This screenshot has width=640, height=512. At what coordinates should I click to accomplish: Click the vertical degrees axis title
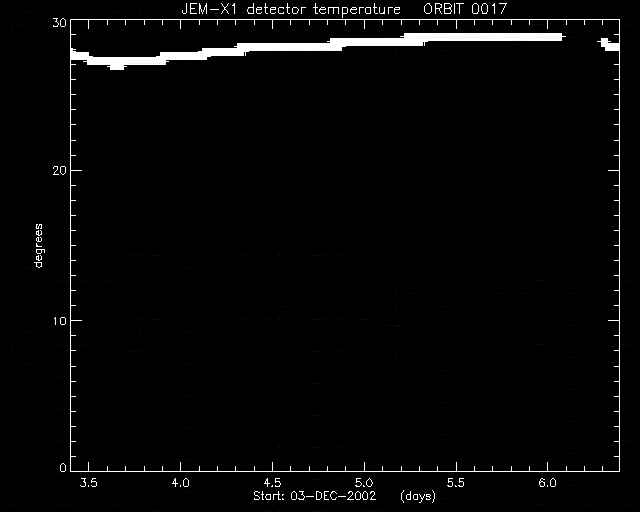[38, 245]
